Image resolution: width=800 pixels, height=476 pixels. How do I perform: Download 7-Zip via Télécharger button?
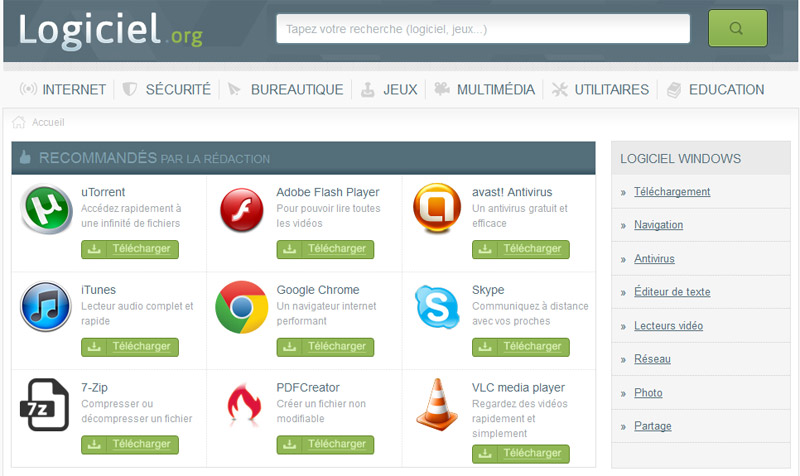tap(130, 444)
